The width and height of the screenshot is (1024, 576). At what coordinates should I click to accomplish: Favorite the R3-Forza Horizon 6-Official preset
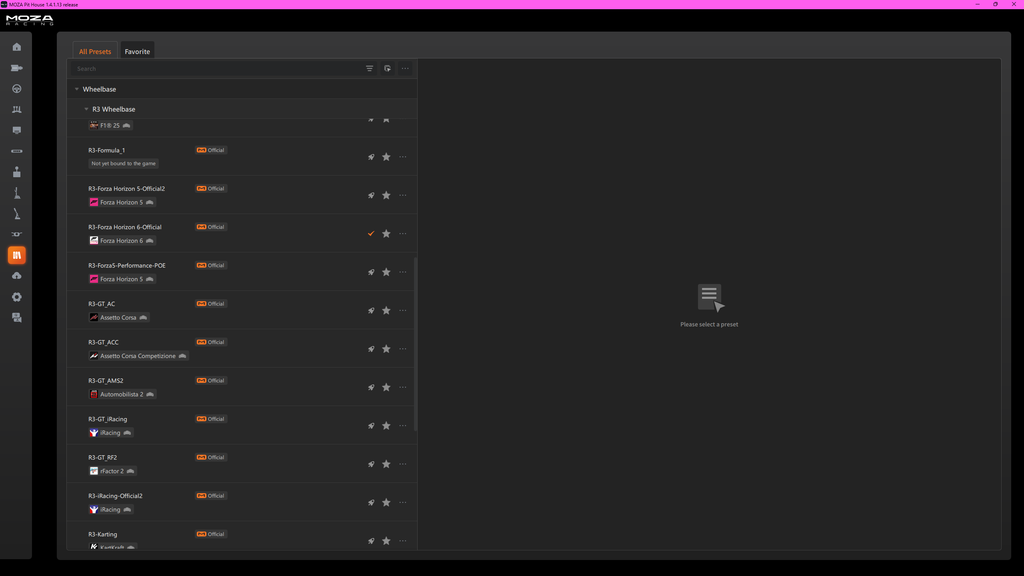tap(386, 234)
